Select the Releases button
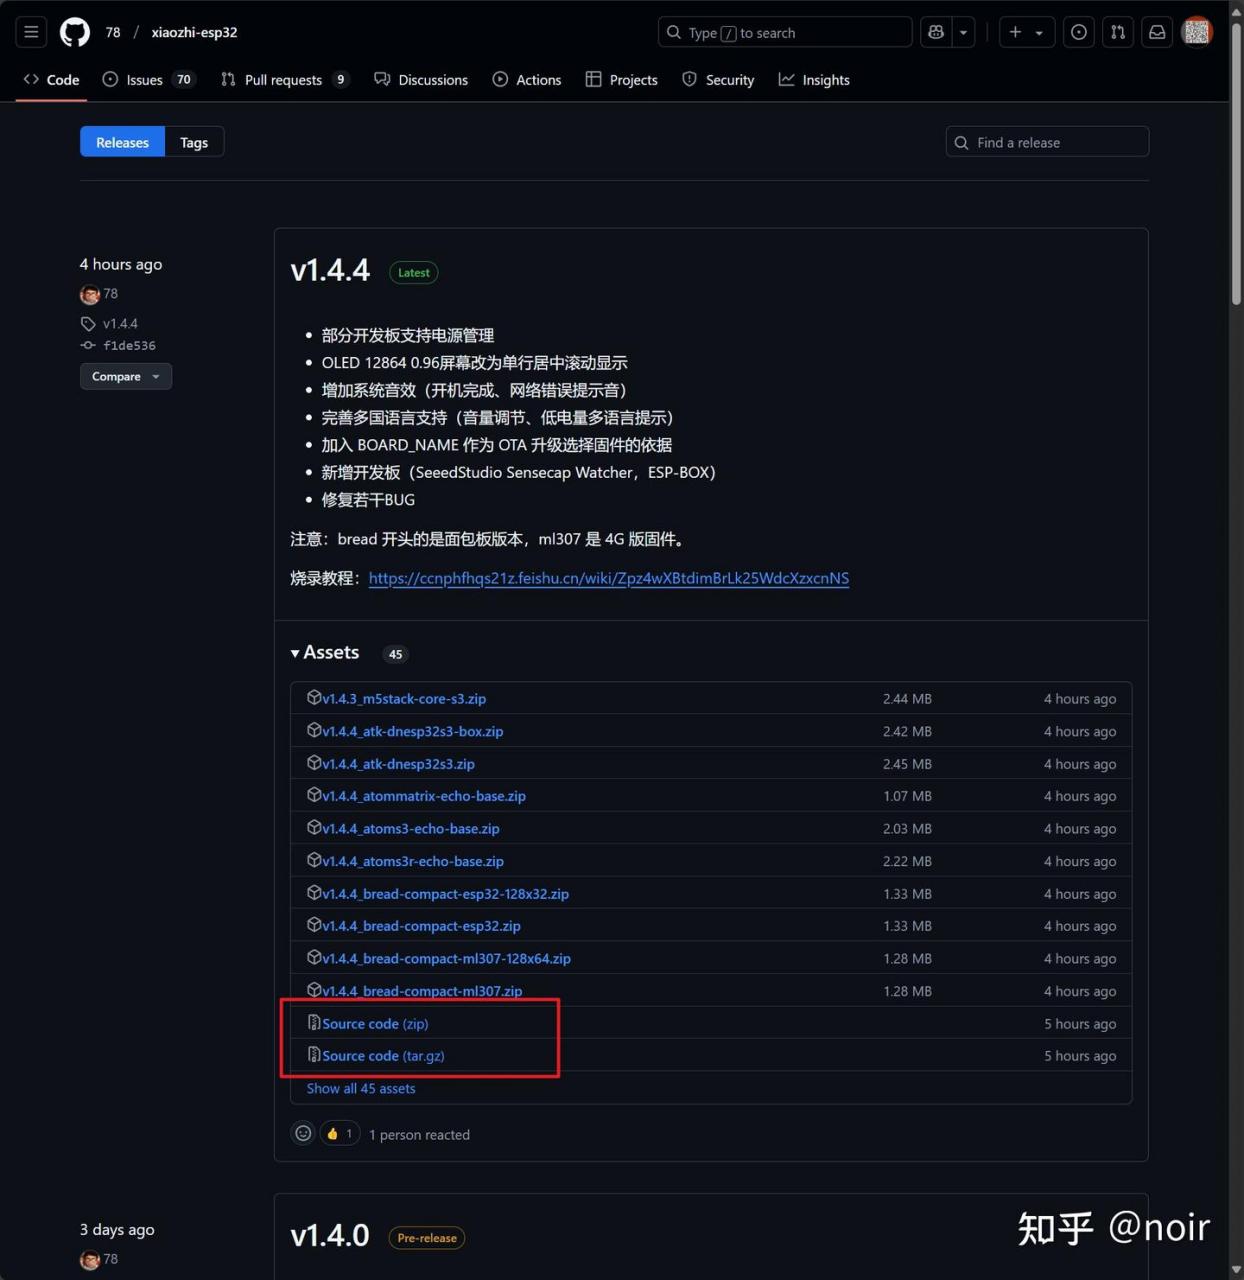 122,142
